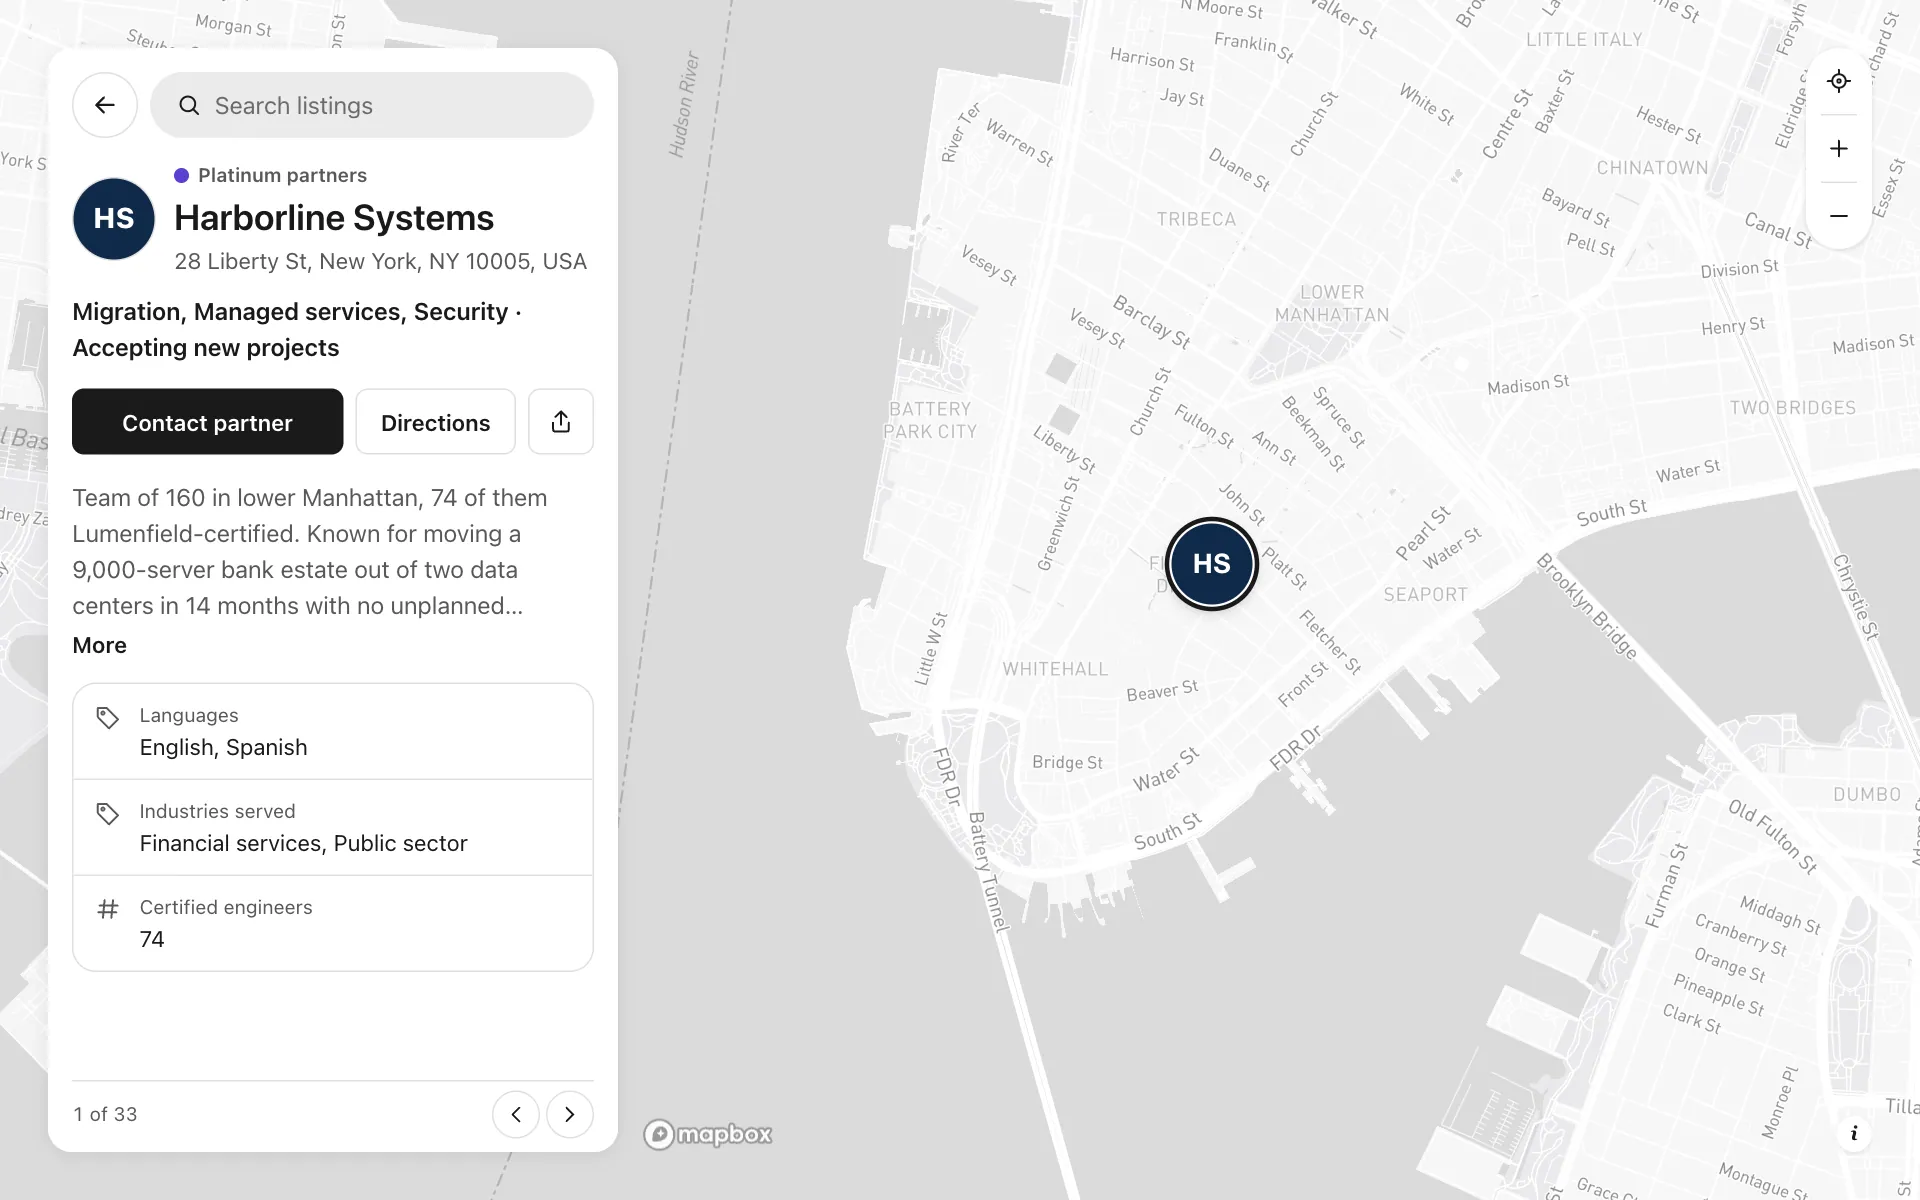Click the DUMBO map label

coord(1867,794)
